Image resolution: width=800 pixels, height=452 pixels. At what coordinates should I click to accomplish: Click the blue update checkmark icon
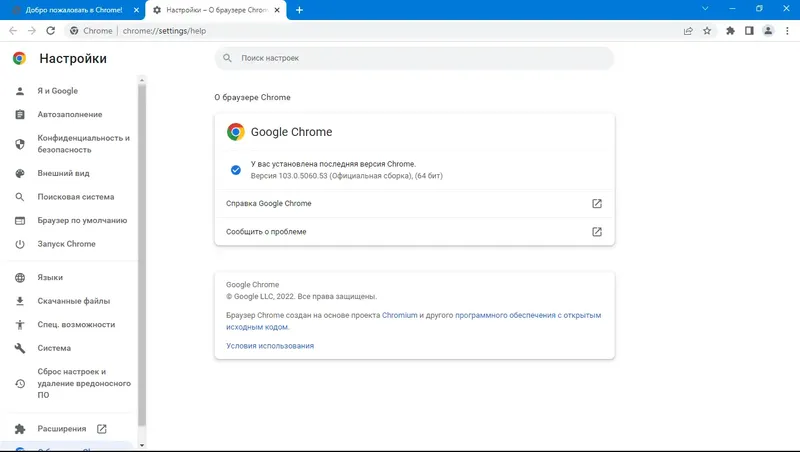coord(236,170)
